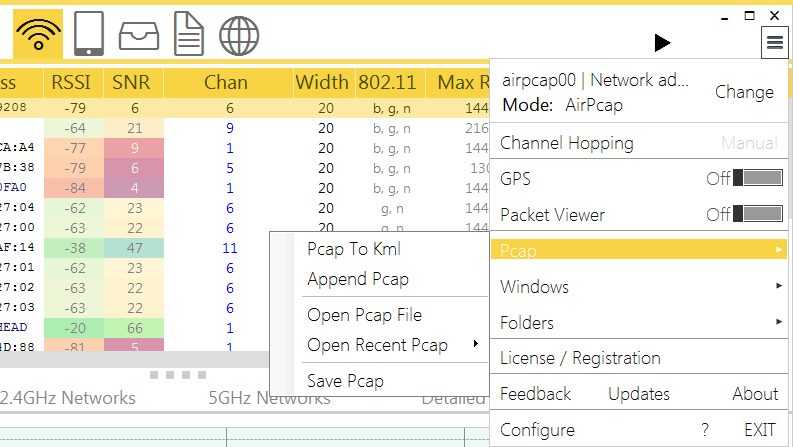Viewport: 793px width, 447px height.
Task: Open Configure settings
Action: [x=538, y=430]
